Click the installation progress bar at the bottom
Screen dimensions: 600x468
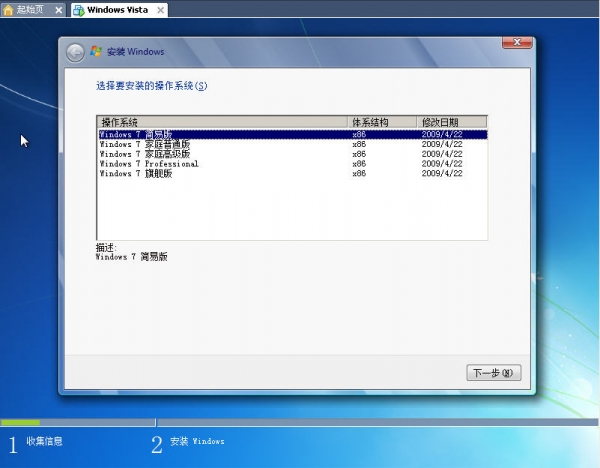[299, 422]
